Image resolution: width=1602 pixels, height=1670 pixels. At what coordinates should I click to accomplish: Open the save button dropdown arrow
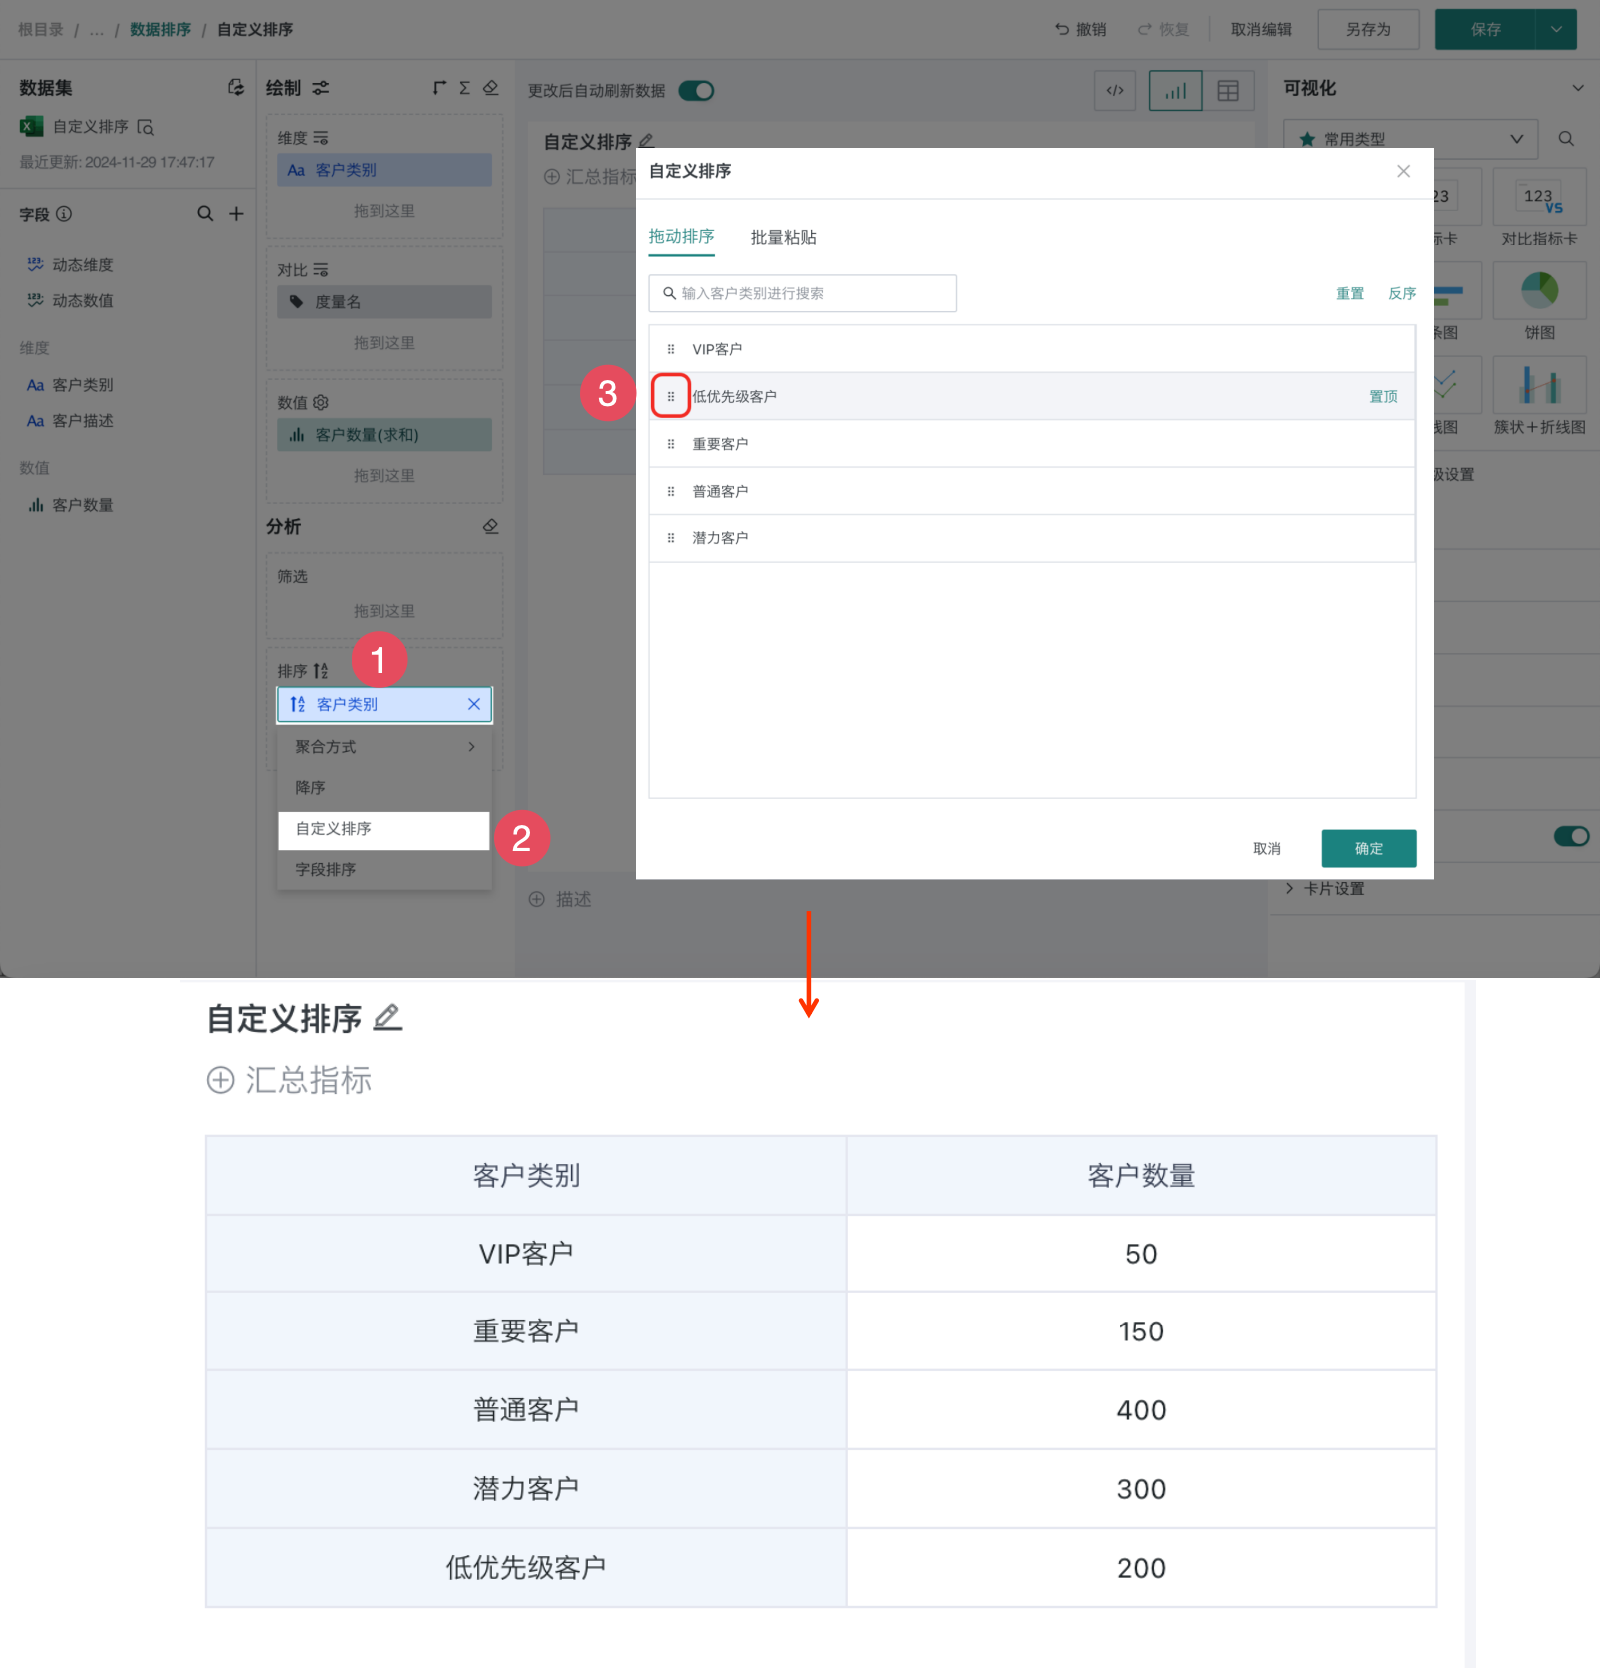point(1556,29)
